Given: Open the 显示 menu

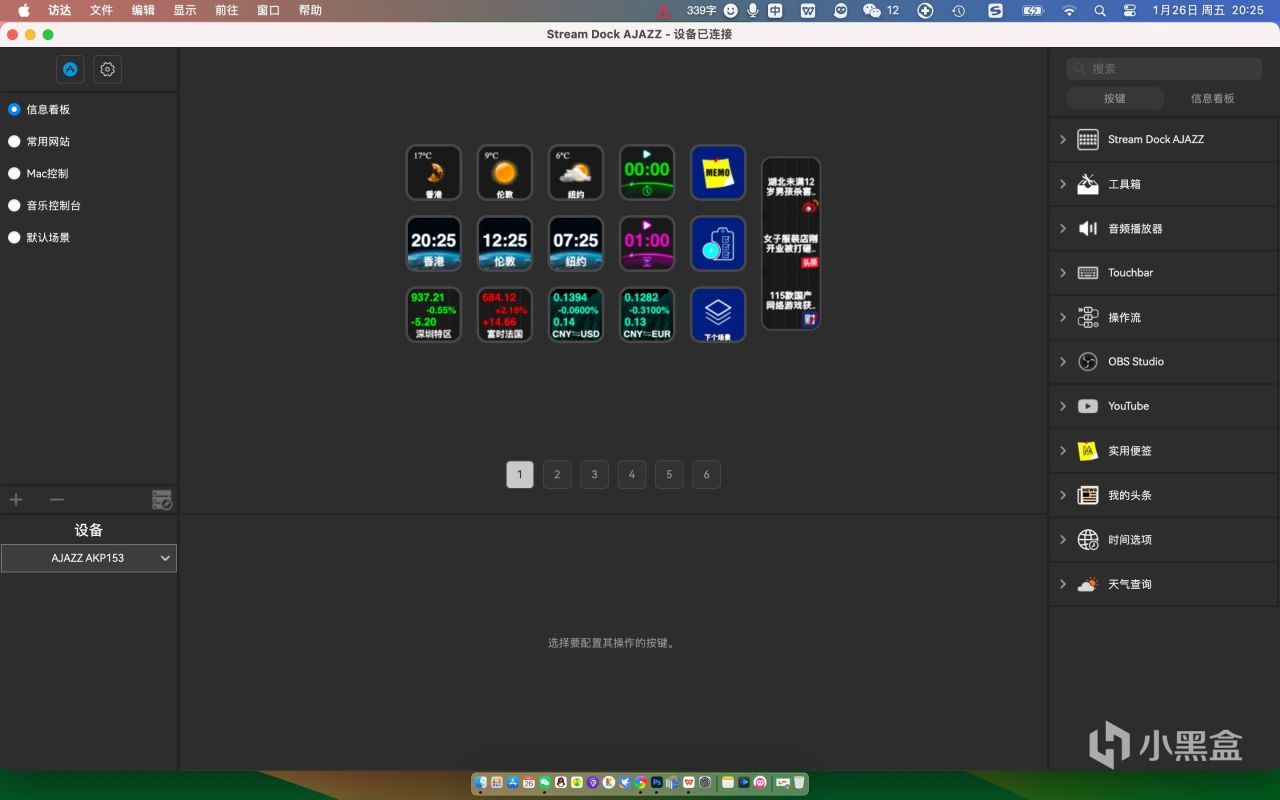Looking at the screenshot, I should click(185, 10).
